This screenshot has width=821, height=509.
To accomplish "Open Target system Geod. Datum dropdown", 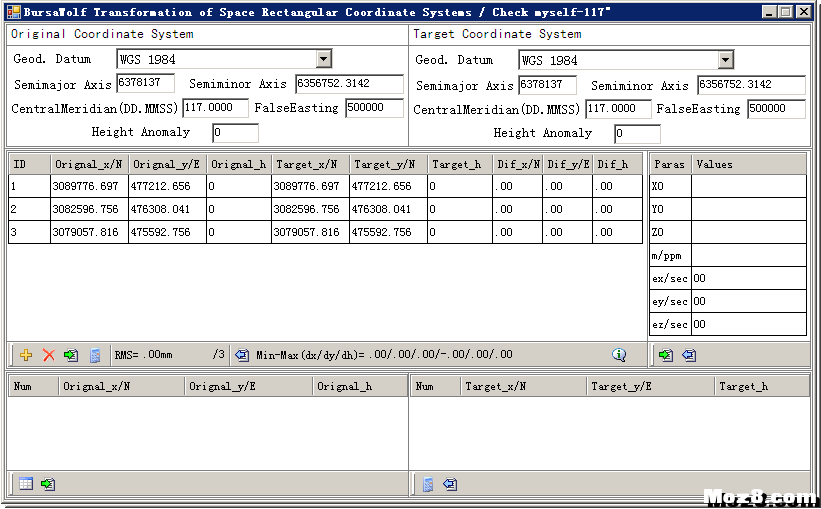I will [x=725, y=60].
